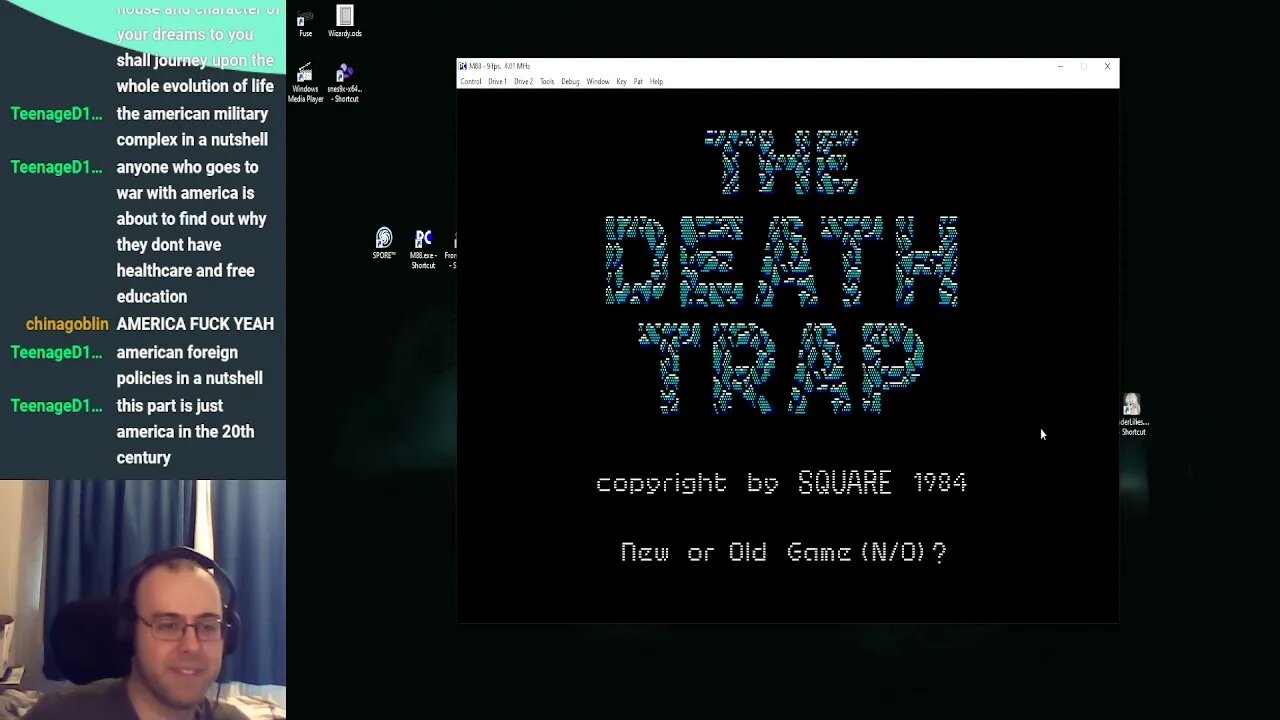Select the Windows Media Player desktop shortcut
Image resolution: width=1280 pixels, height=720 pixels.
point(305,84)
